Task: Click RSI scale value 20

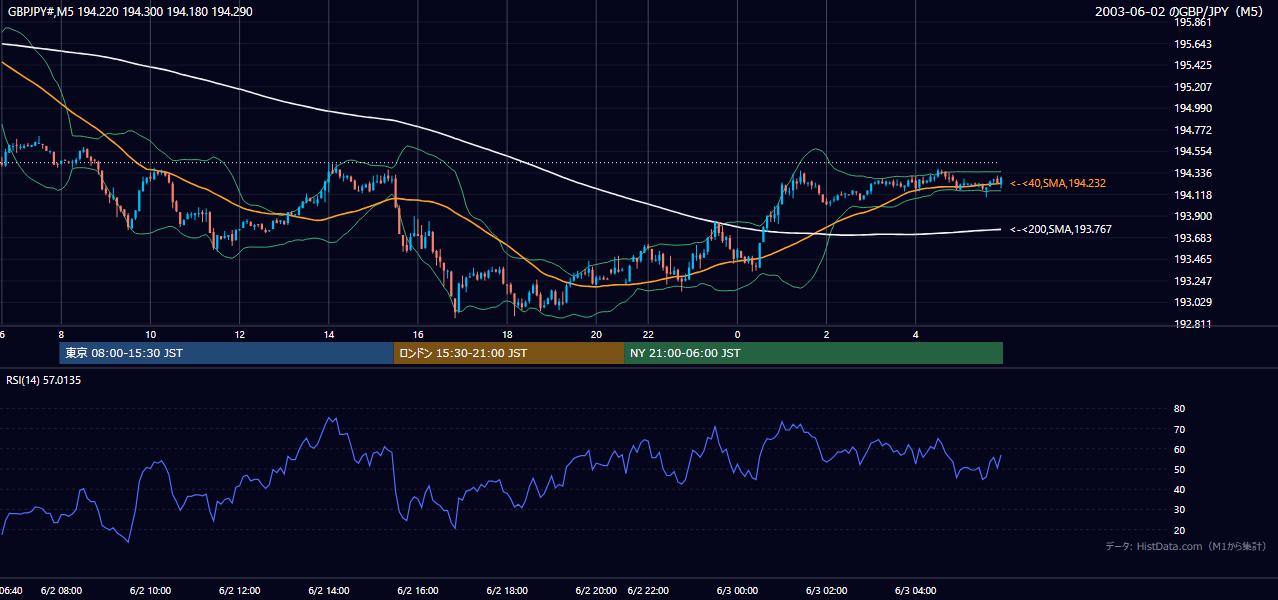Action: pos(1179,530)
